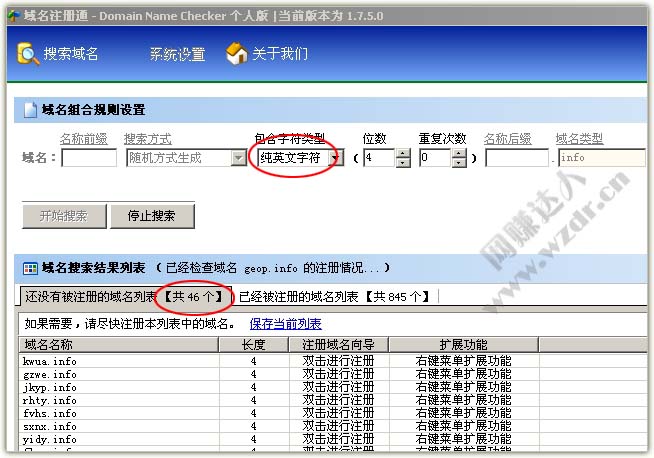Click 右键菜单扩展功能 in the gzwe.info row

click(x=463, y=374)
